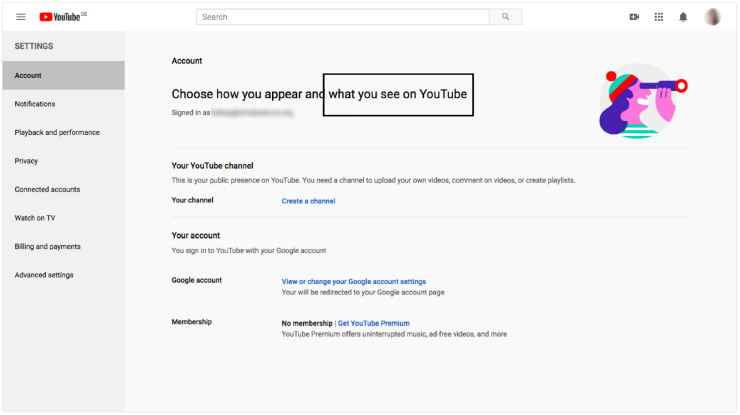Open the account avatar menu

tap(713, 17)
